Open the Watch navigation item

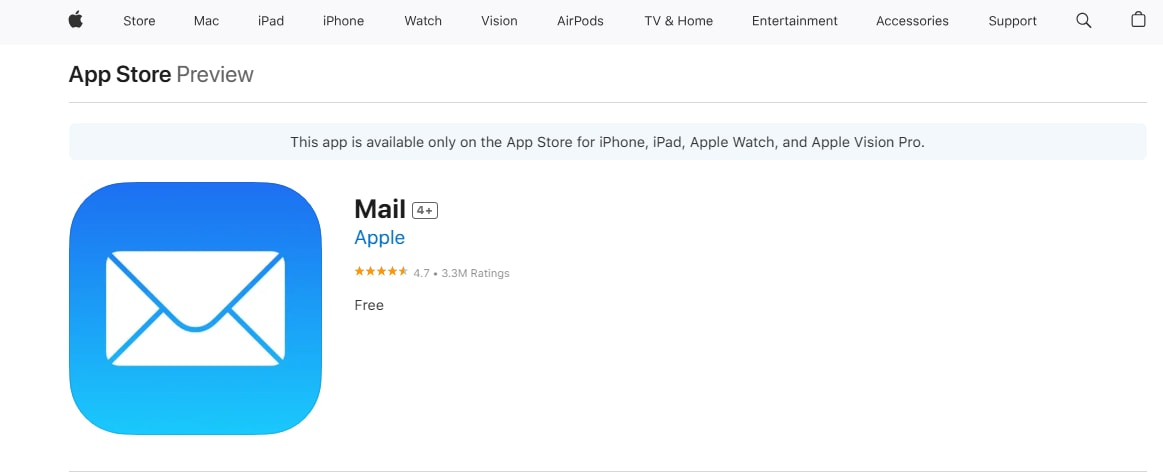click(423, 21)
